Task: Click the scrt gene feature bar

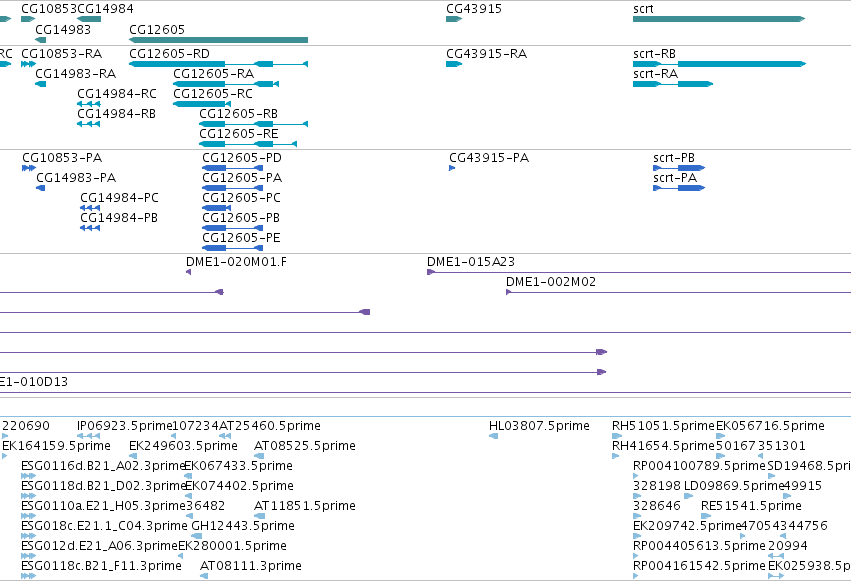Action: tap(719, 19)
